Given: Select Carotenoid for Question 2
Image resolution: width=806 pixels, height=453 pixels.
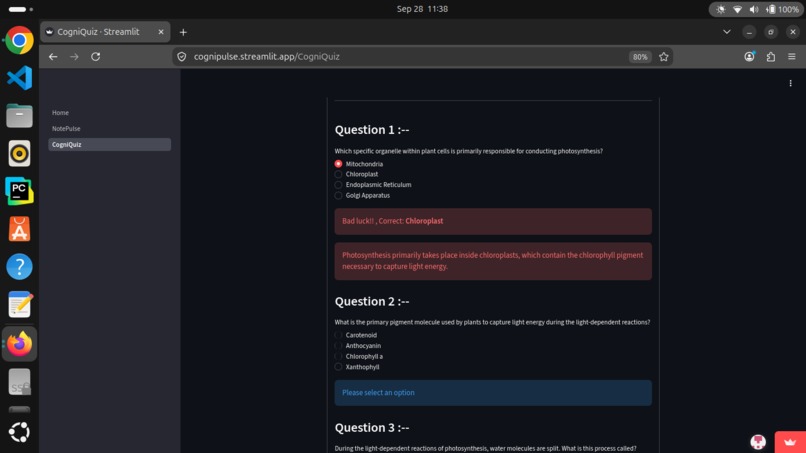Looking at the screenshot, I should click(356, 335).
